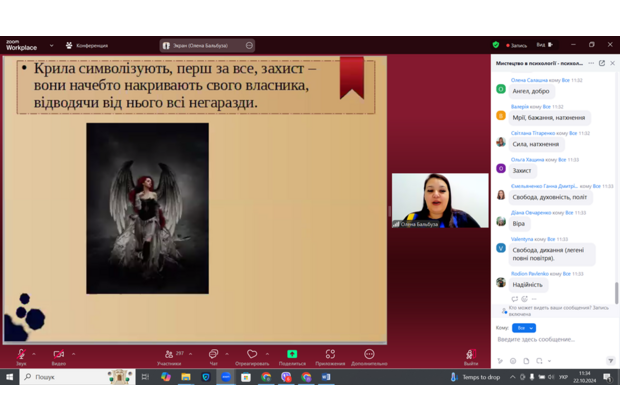The image size is (620, 420).
Task: Mute microphone using the Звук button
Action: click(21, 355)
